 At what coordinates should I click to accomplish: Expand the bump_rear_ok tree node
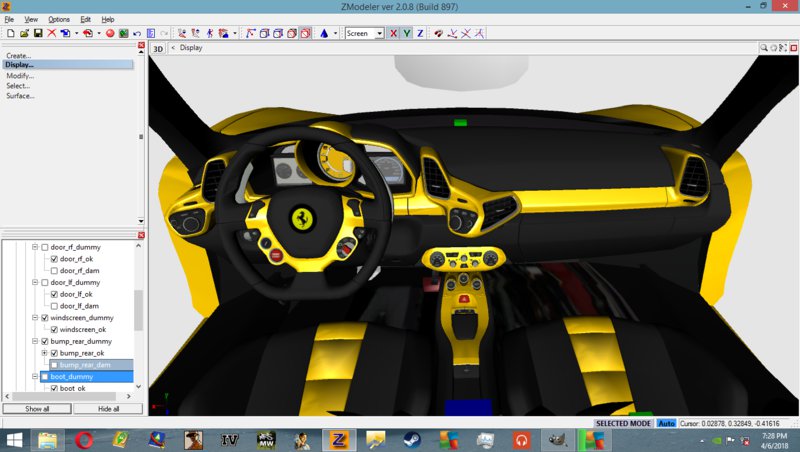44,353
